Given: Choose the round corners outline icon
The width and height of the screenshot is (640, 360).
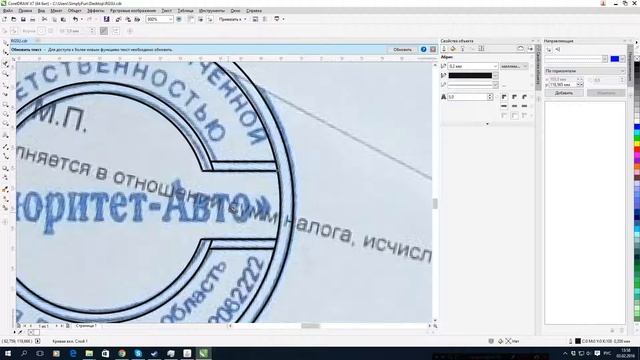Looking at the screenshot, I should pos(515,97).
